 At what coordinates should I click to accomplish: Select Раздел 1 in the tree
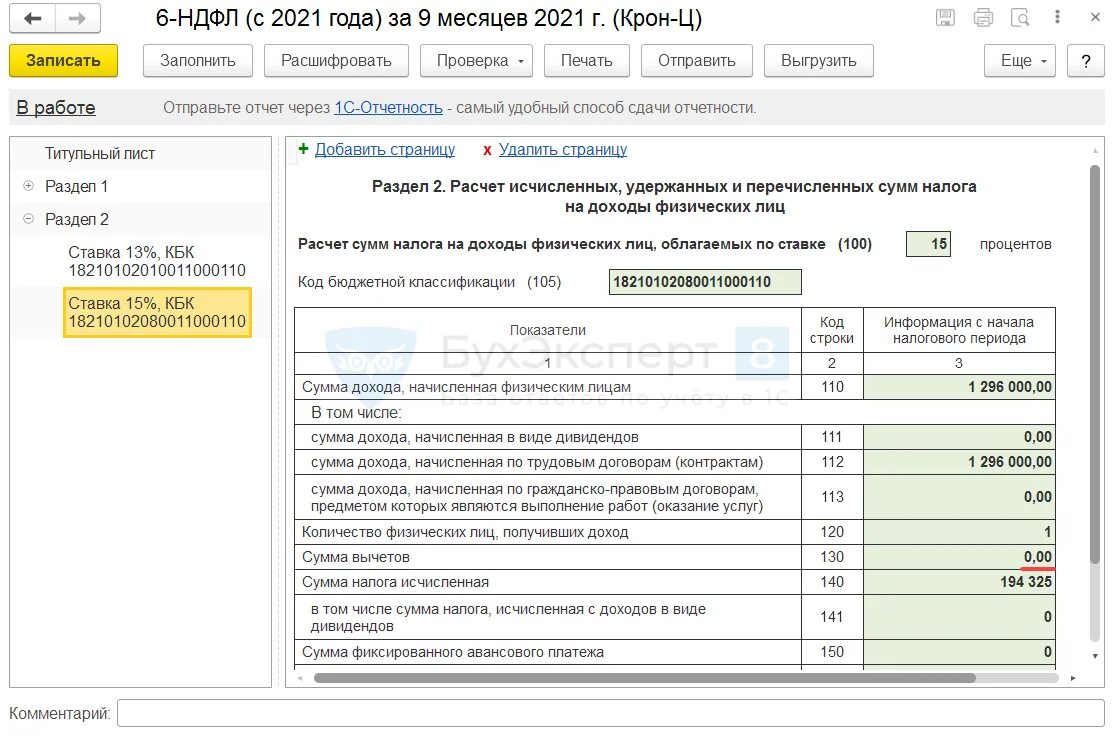(x=77, y=186)
